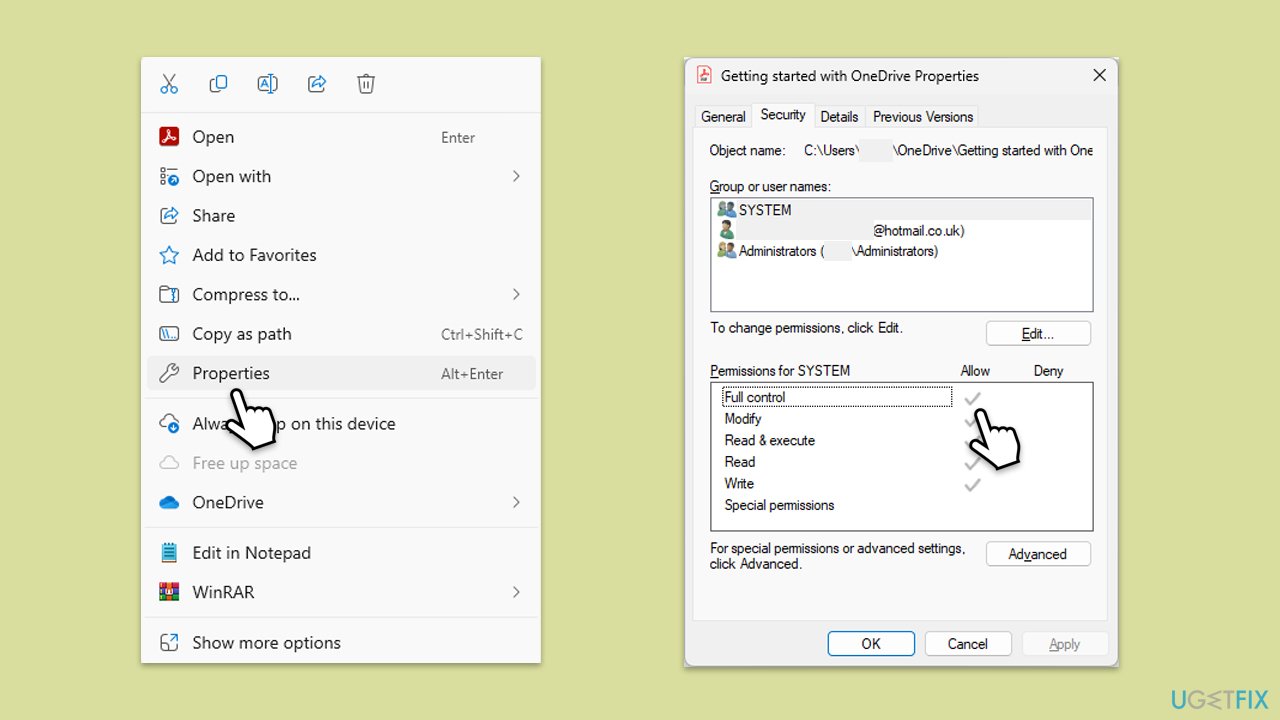
Task: Expand the Open with submenu arrow
Action: point(516,176)
